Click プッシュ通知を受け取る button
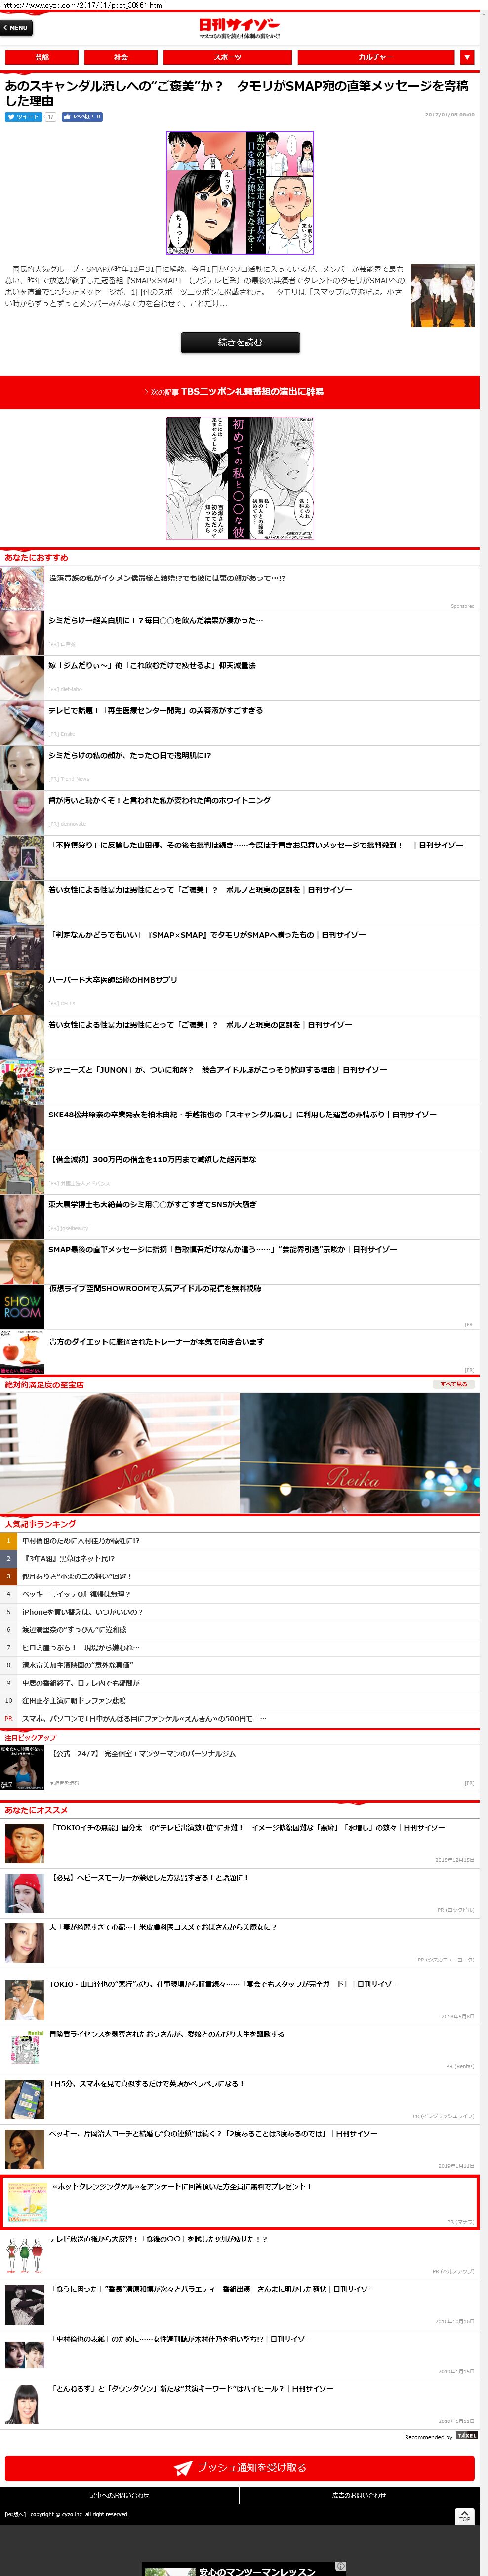The image size is (488, 2576). (240, 2468)
